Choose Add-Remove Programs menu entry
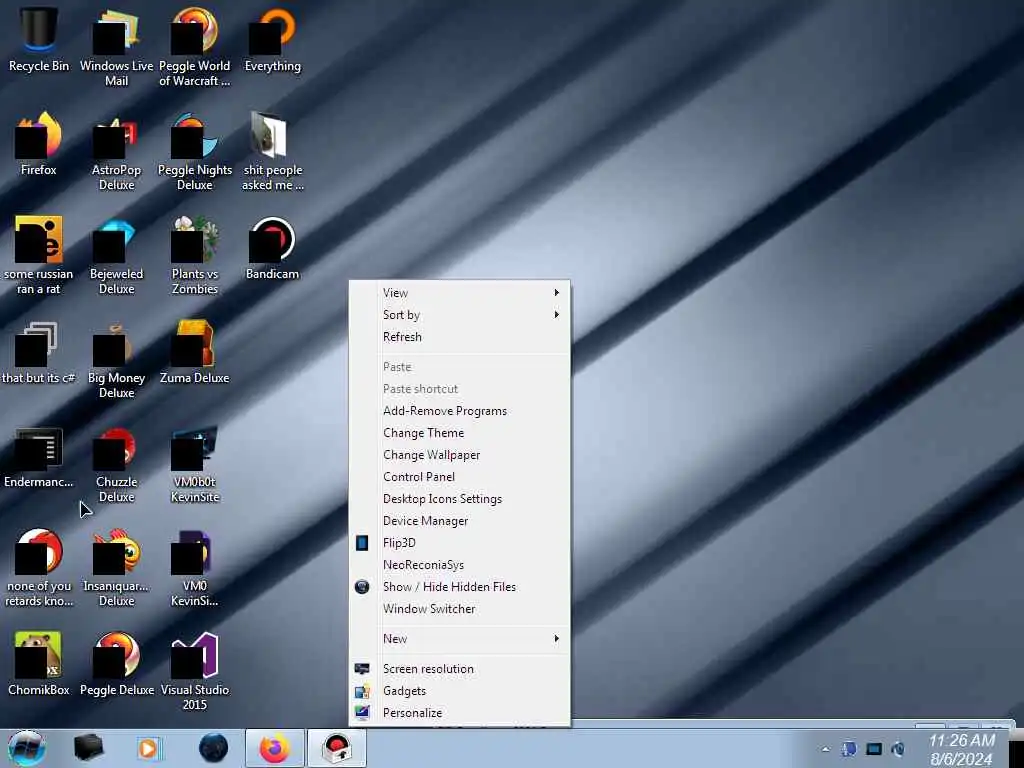 point(460,411)
